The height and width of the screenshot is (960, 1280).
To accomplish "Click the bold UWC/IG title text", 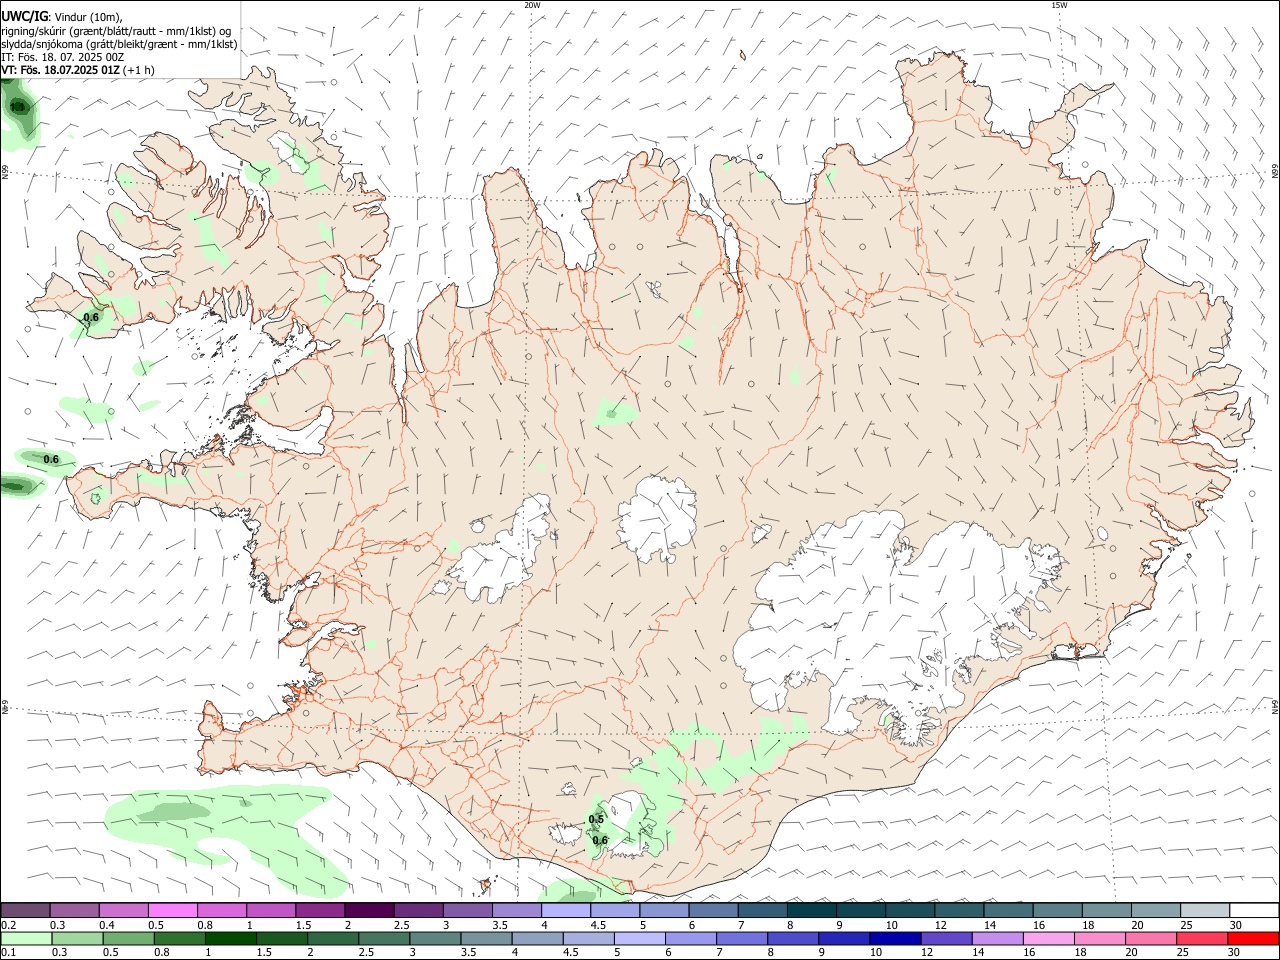I will 24,17.
